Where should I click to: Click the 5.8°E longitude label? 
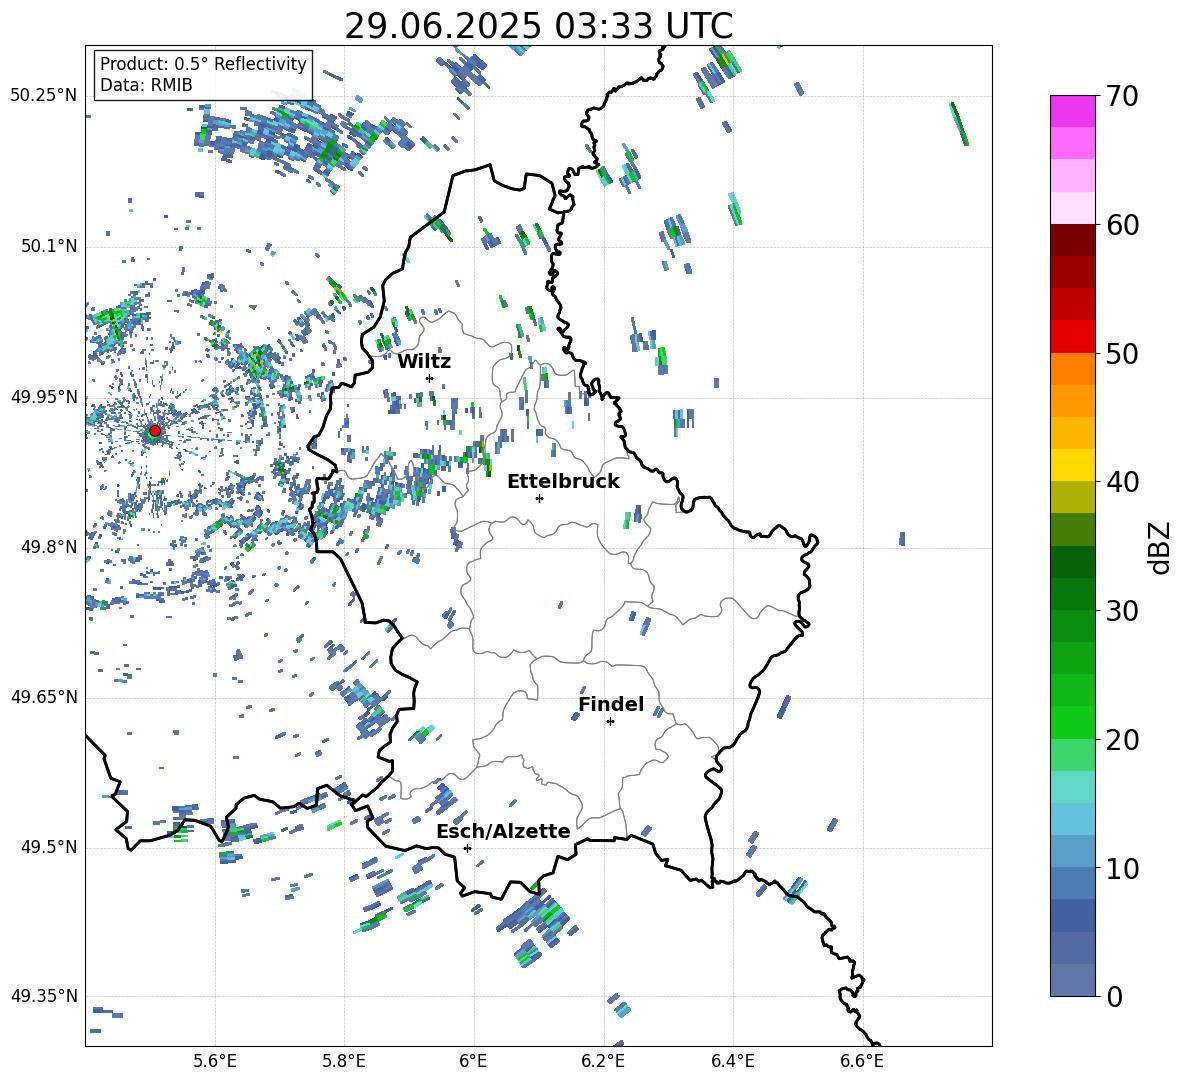344,1062
